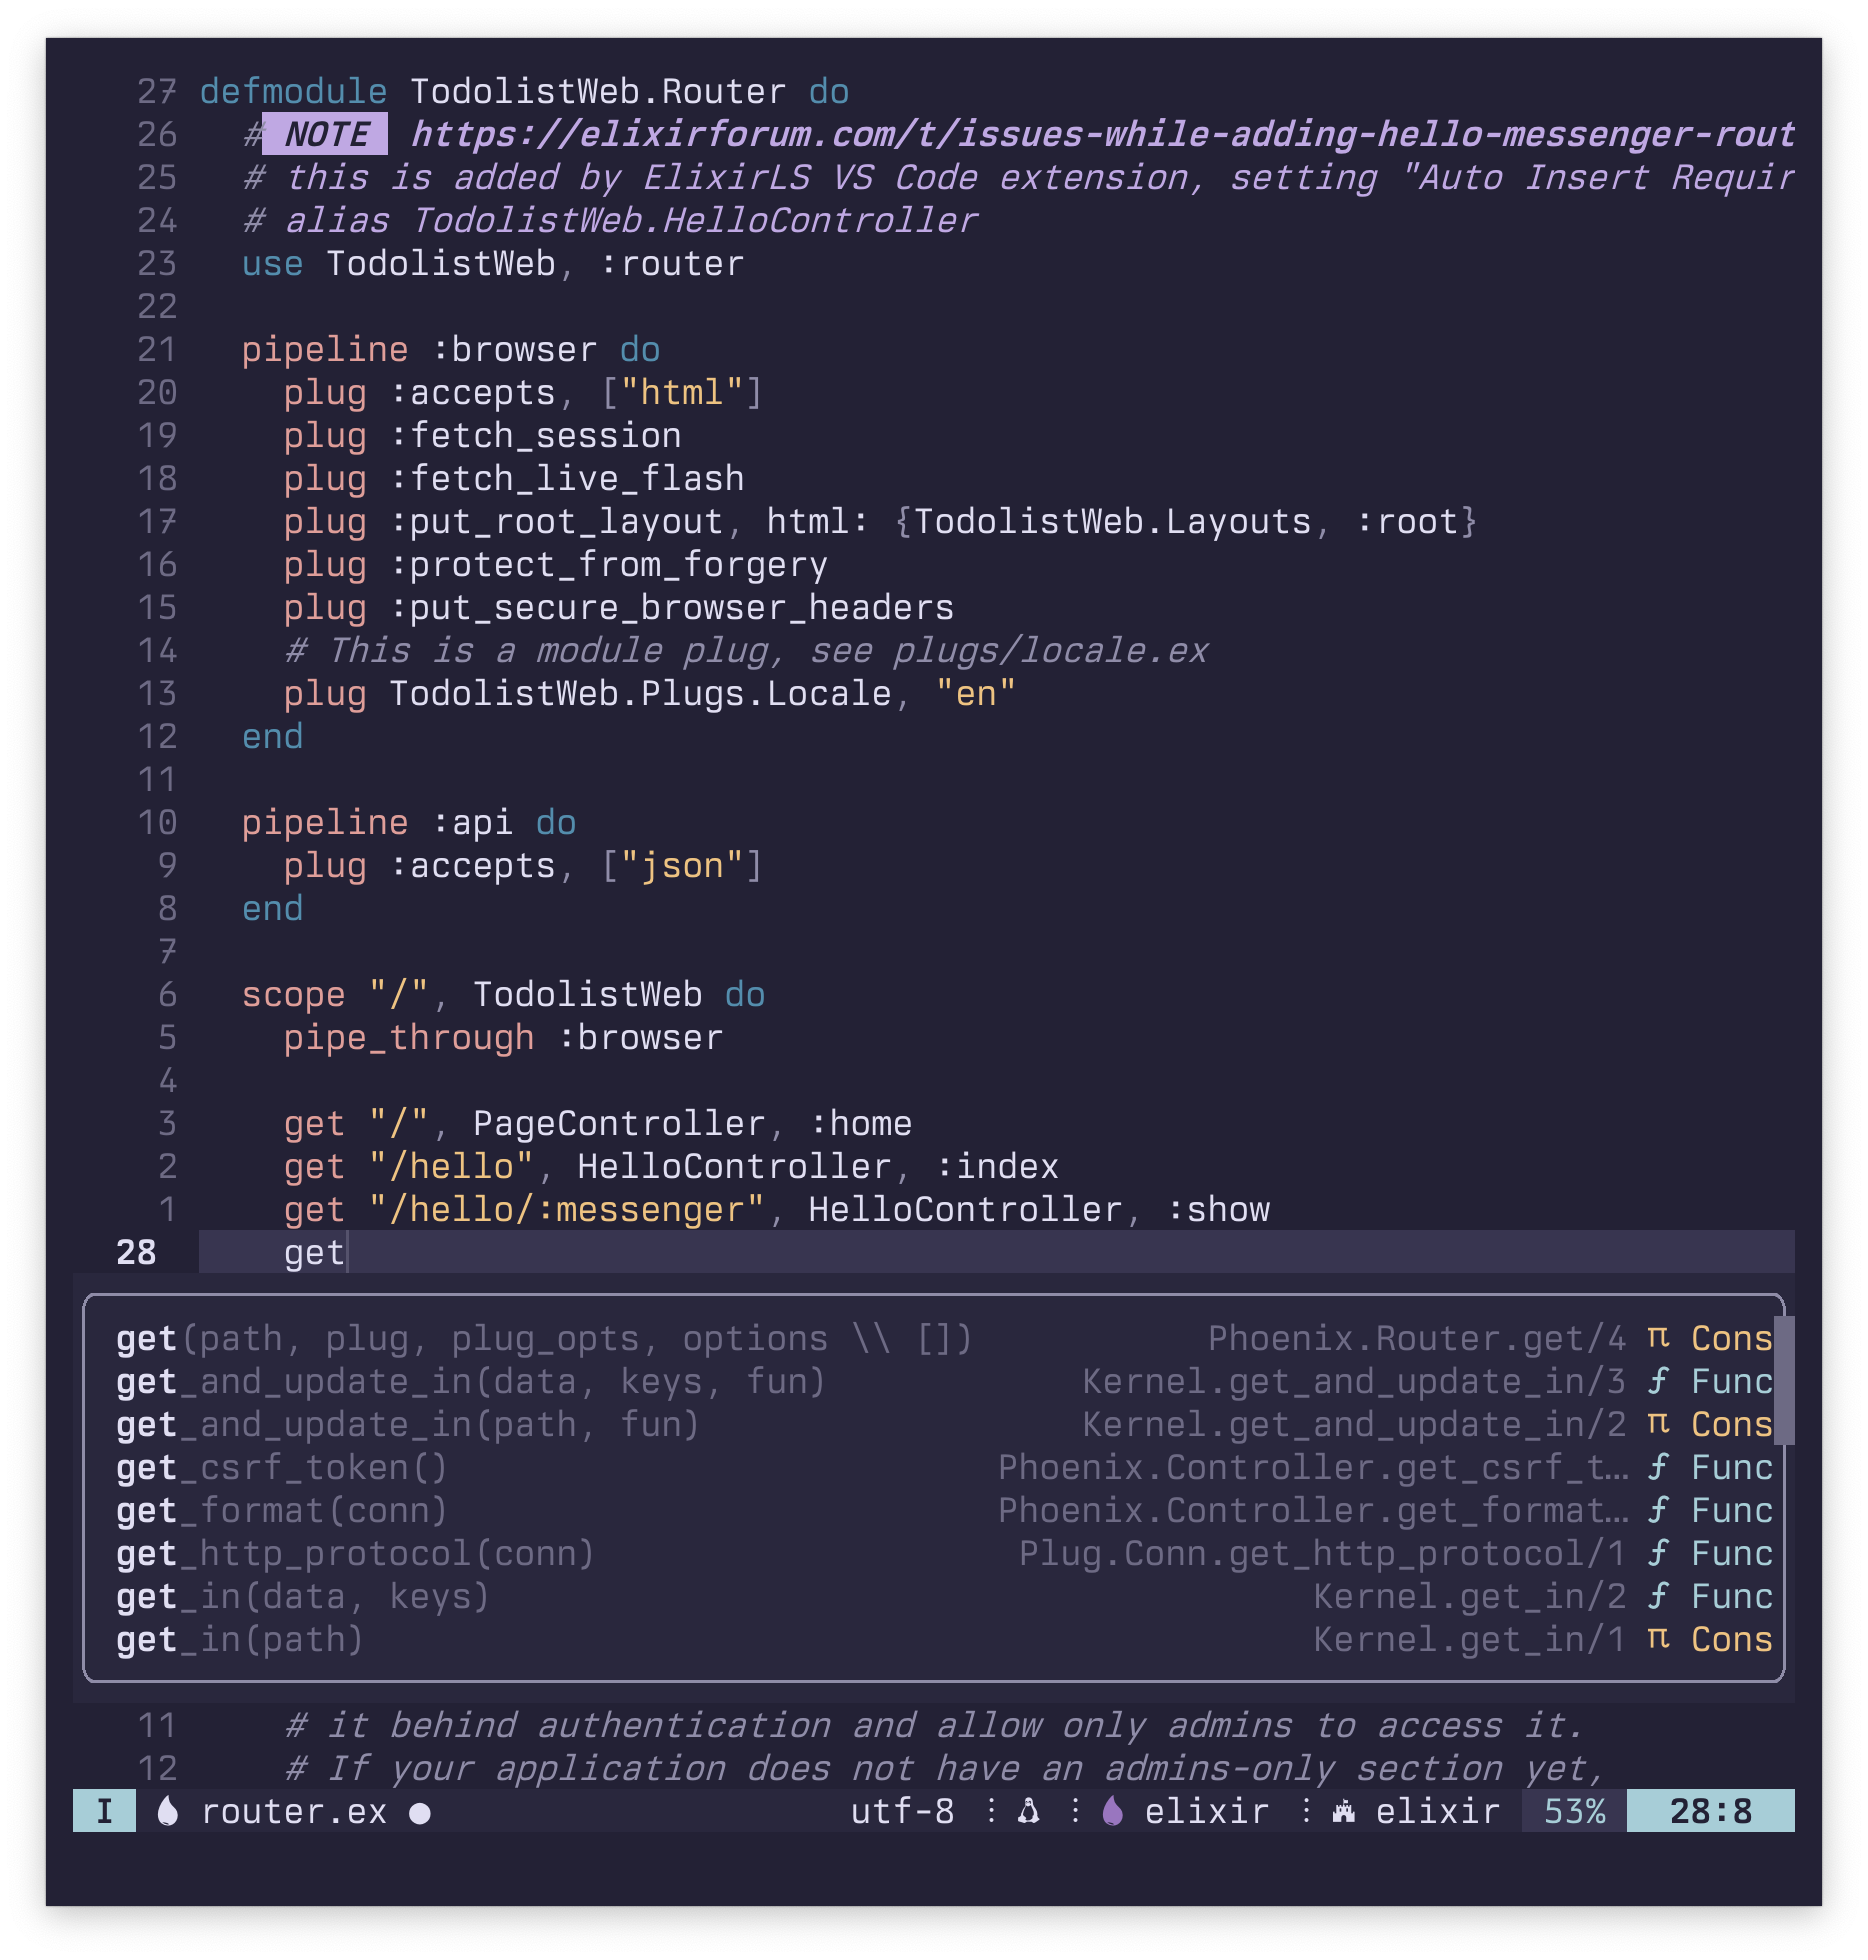Click the ƒ icon next to Kernel.get_and_update_in/3
This screenshot has height=1960, width=1868.
pos(1660,1381)
